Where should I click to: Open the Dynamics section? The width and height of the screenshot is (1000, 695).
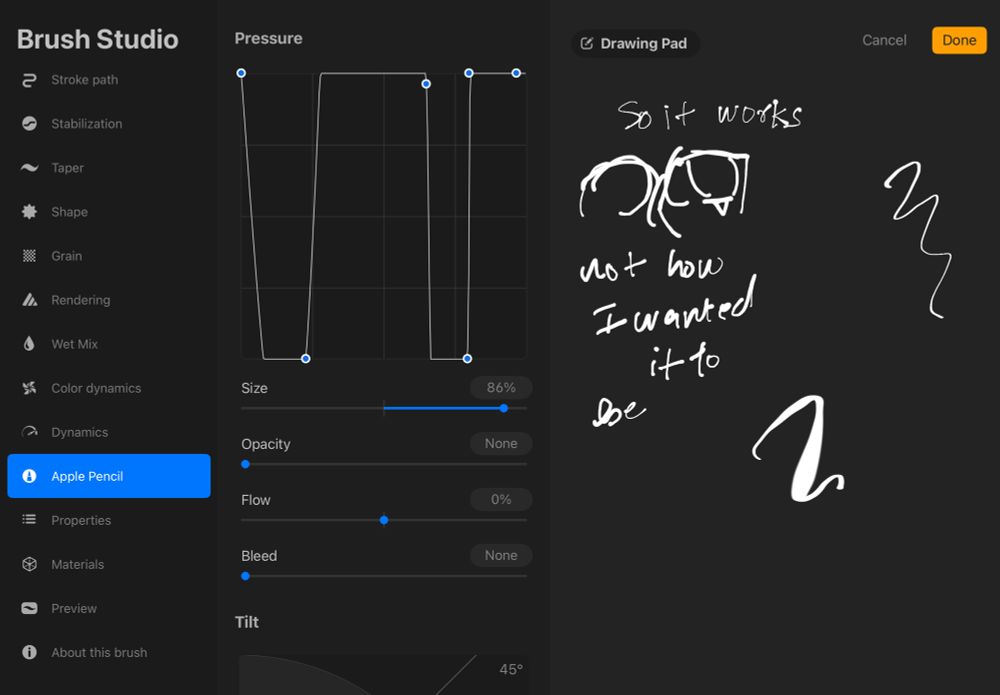point(108,432)
